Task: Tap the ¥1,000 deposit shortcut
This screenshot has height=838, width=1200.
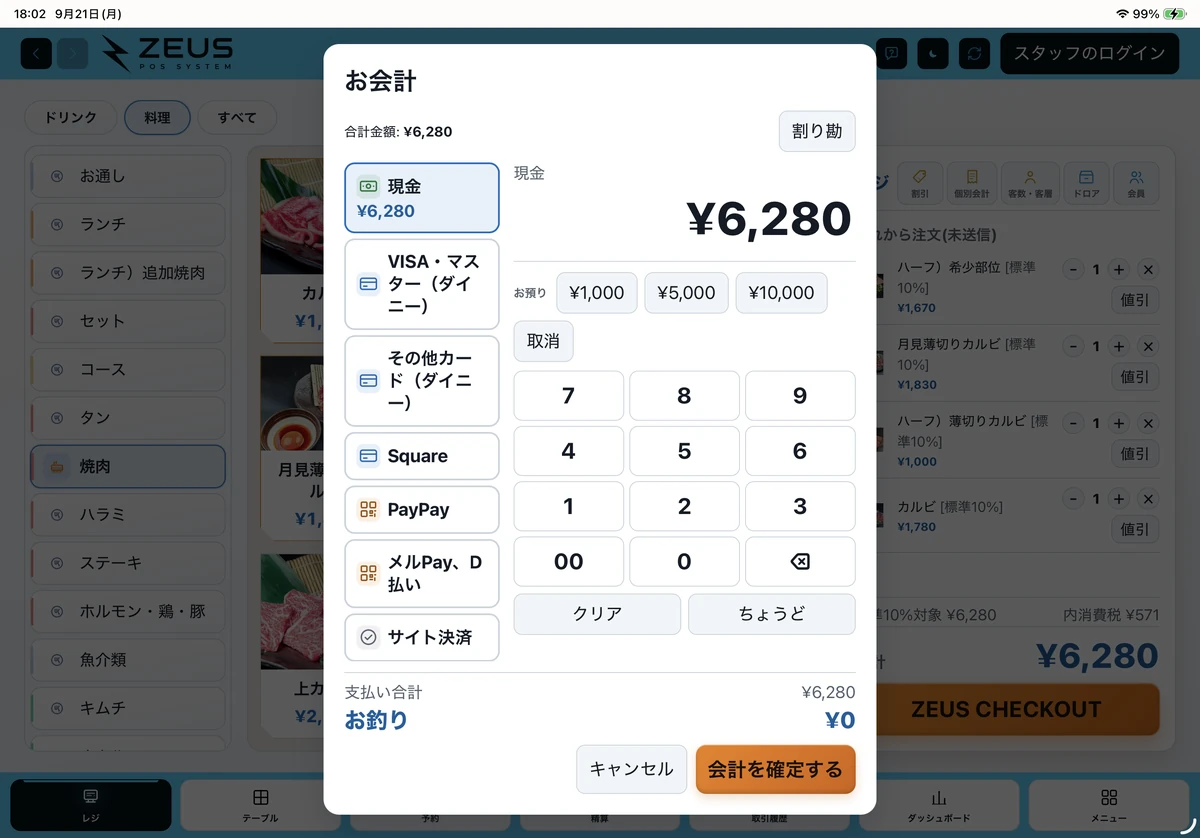Action: [596, 293]
